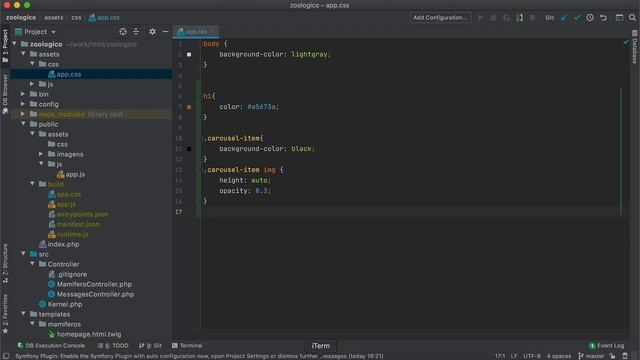Collapse the build folder
Screen dimensions: 640x360
pos(33,184)
